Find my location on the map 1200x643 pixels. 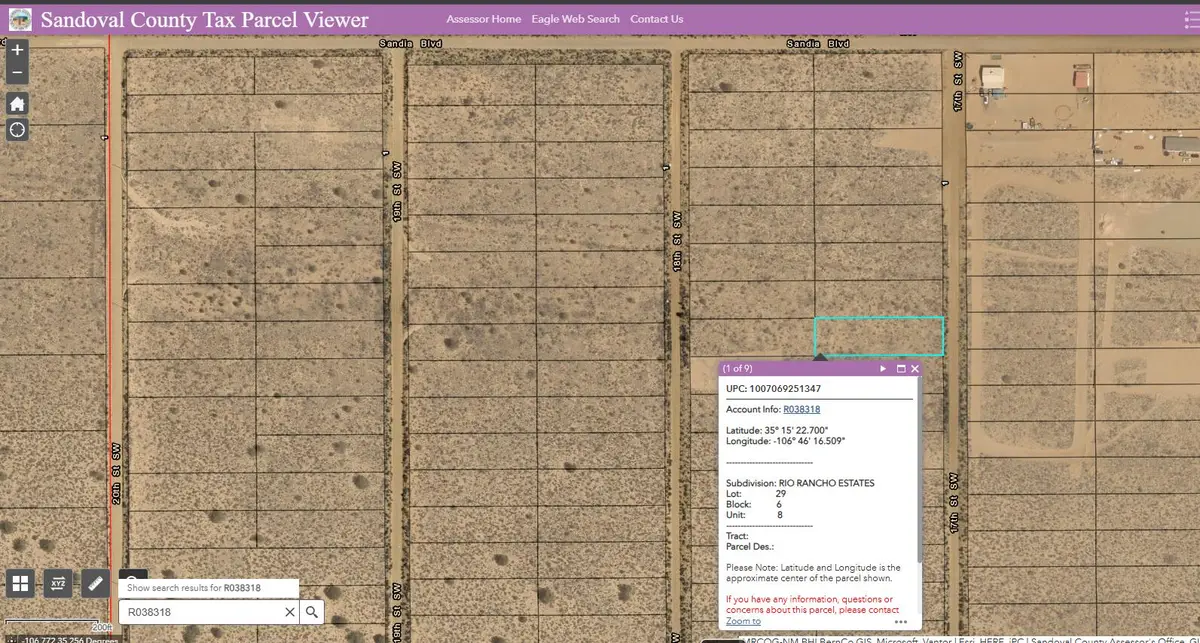tap(17, 130)
